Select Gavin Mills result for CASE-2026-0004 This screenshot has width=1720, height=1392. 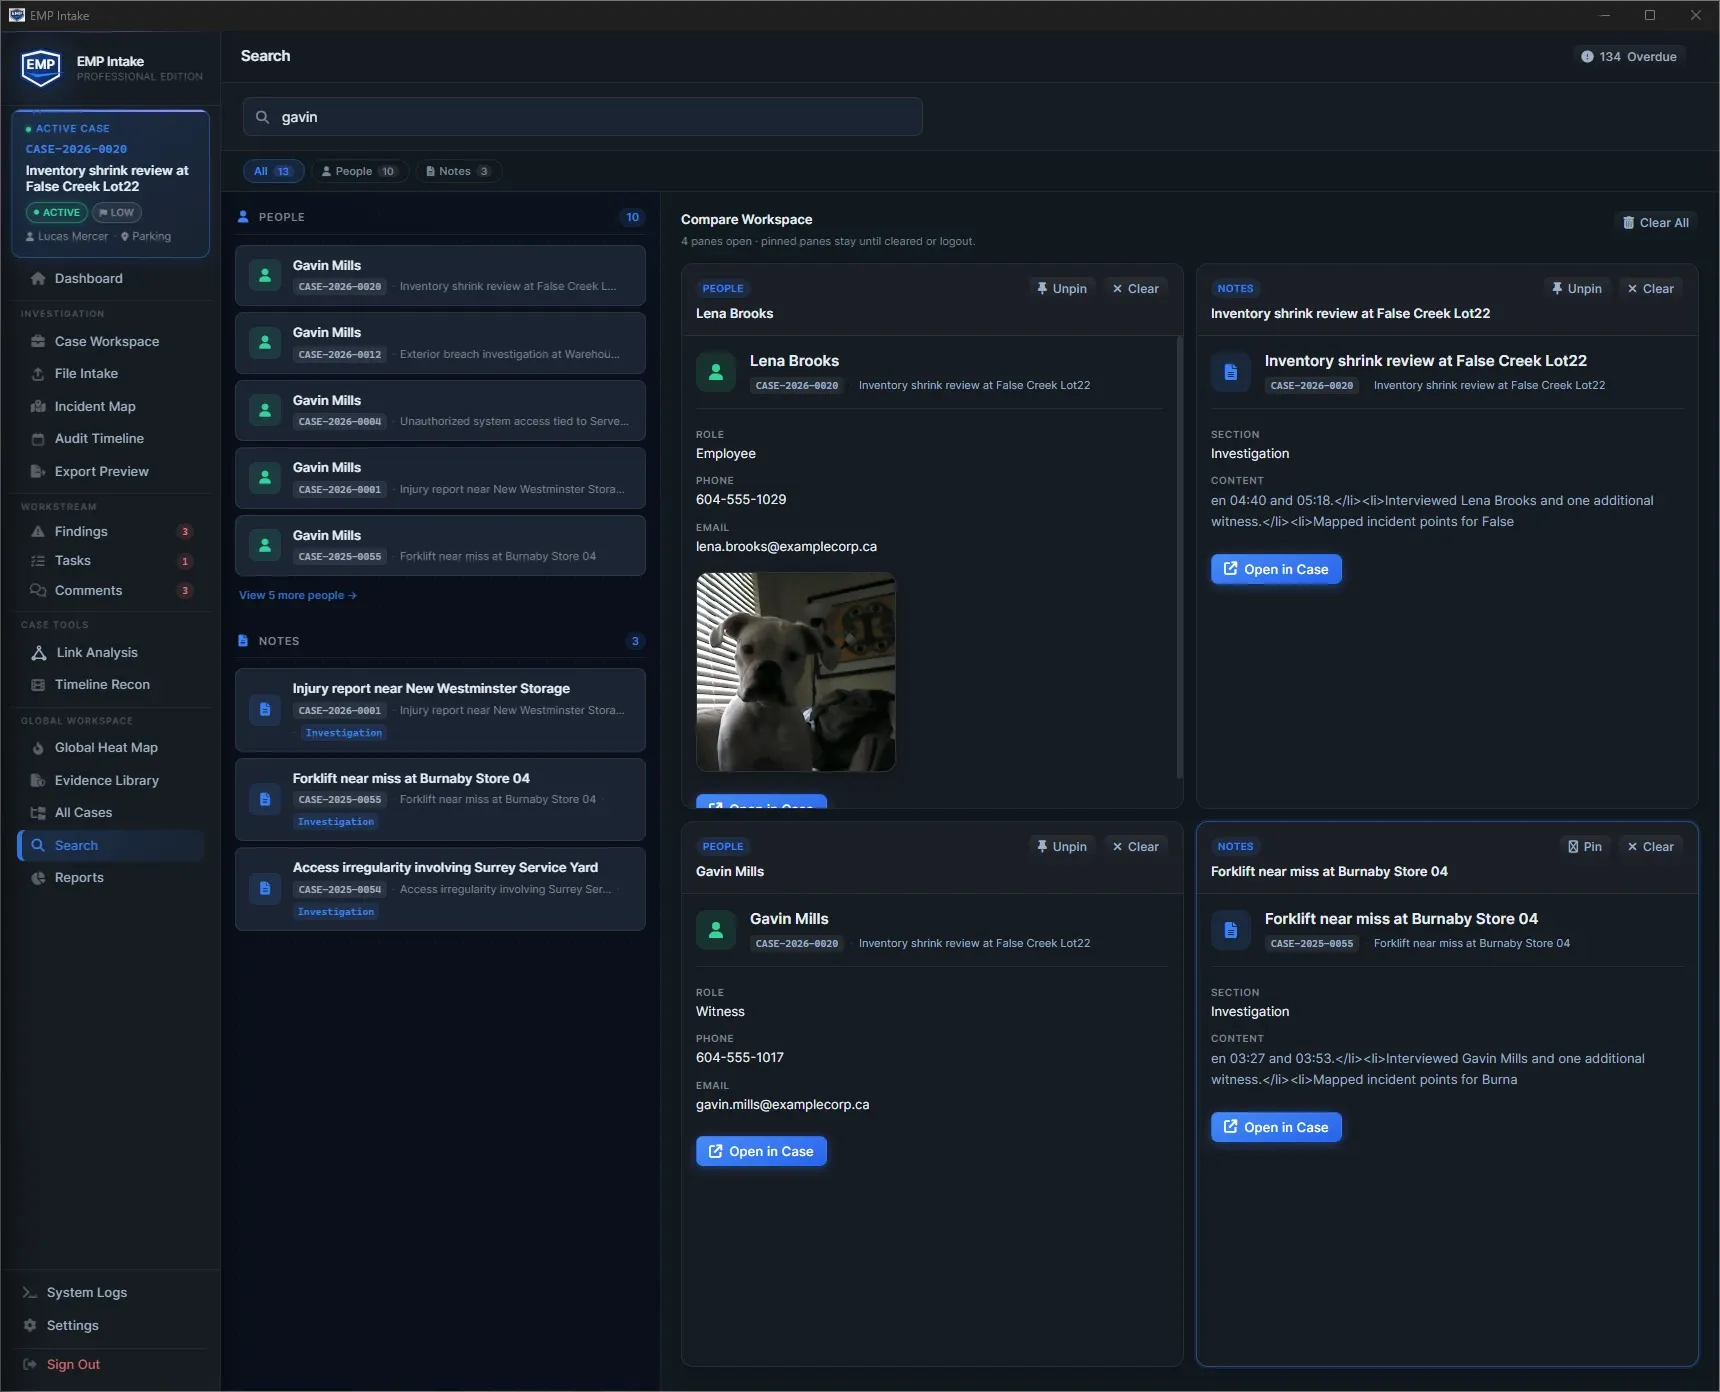click(440, 411)
